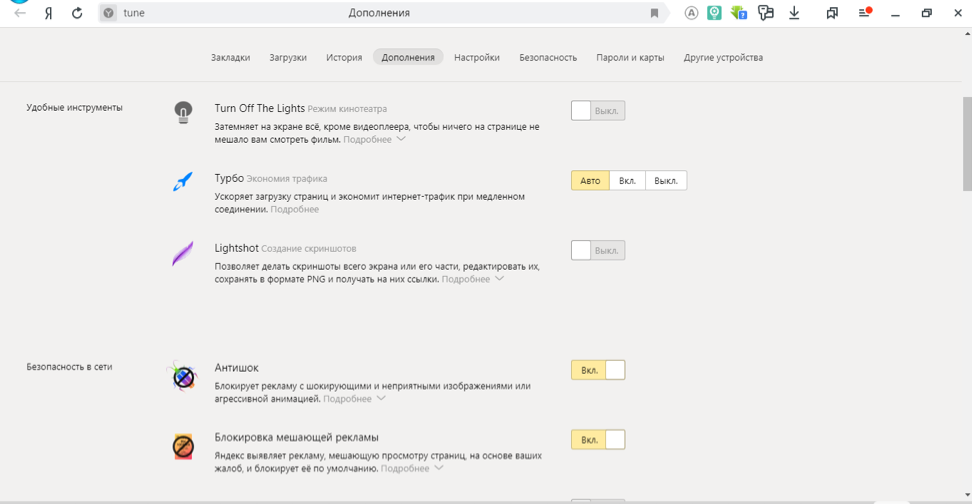Switch to the Настройки tab

476,58
